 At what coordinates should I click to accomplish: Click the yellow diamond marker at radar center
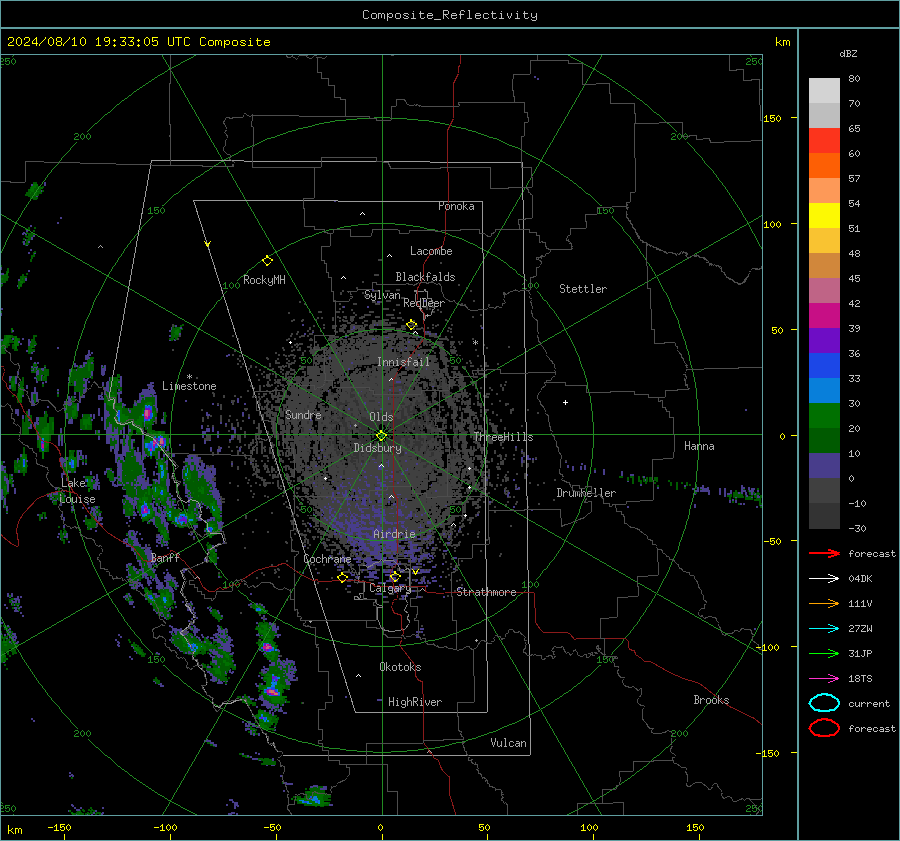382,436
